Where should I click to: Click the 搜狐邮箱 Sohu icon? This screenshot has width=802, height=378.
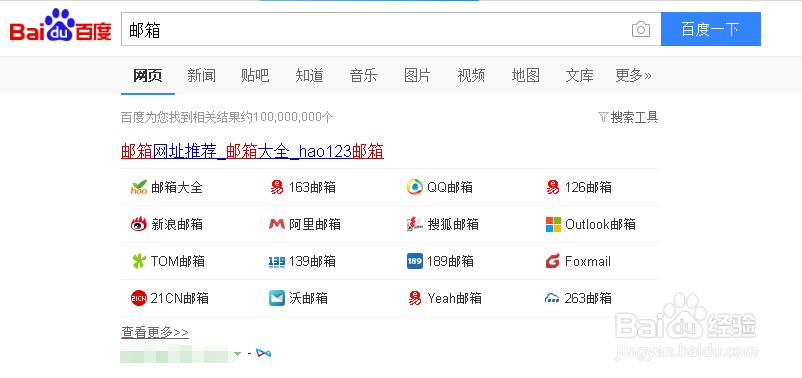tap(415, 224)
